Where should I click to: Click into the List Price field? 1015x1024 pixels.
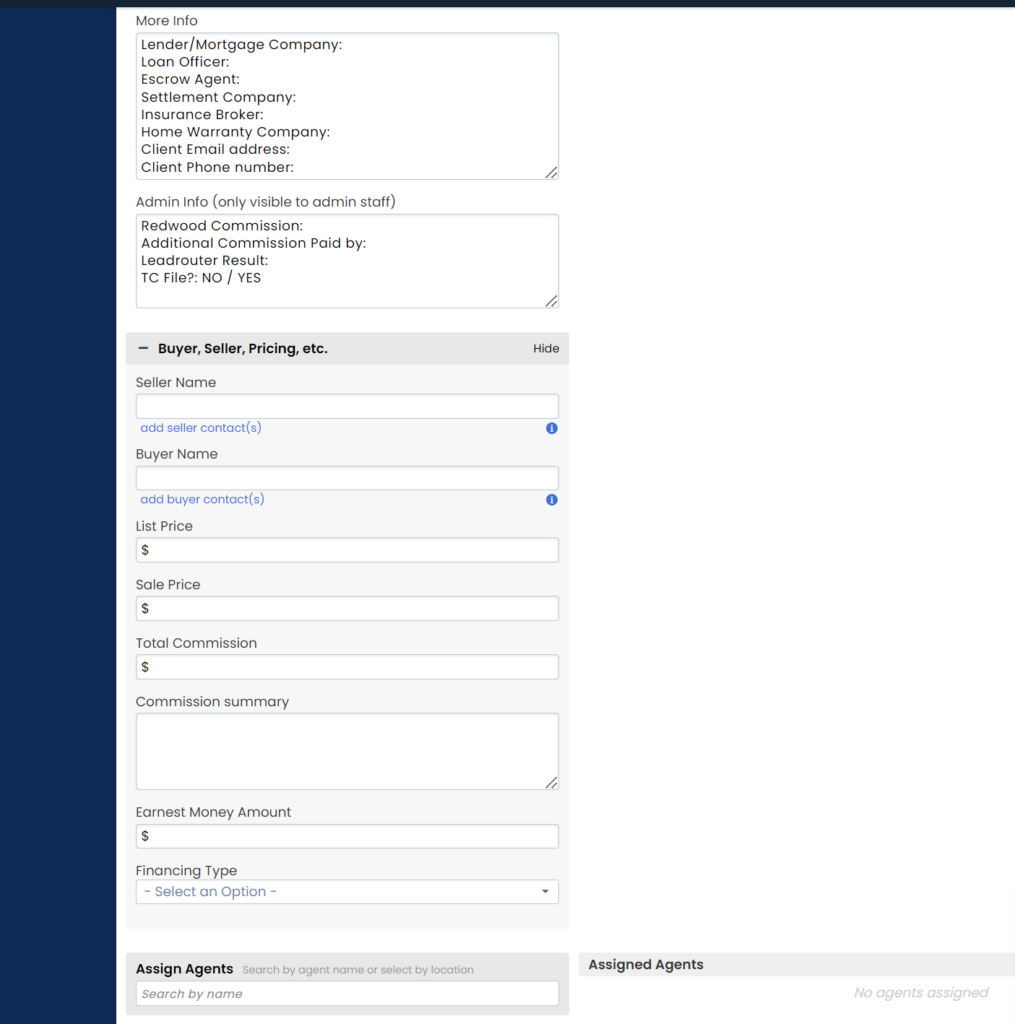coord(347,550)
